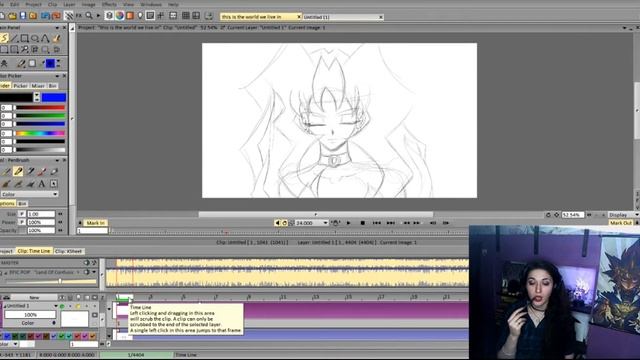Screen dimensions: 640x360
Task: Collapse the Tool PenBrush panel arrow
Action: (x=57, y=160)
